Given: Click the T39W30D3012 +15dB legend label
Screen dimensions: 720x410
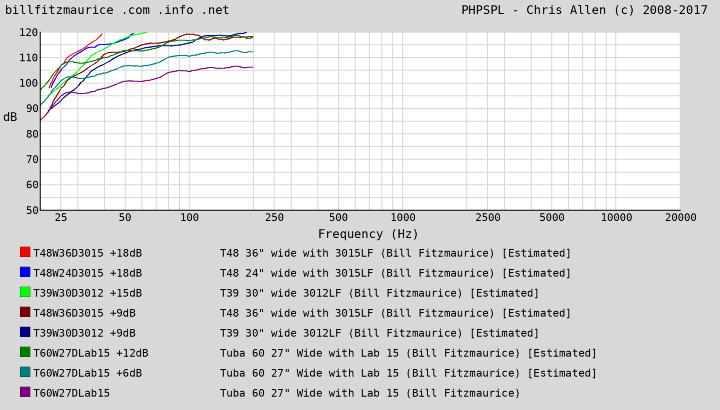Looking at the screenshot, I should click(x=88, y=293).
